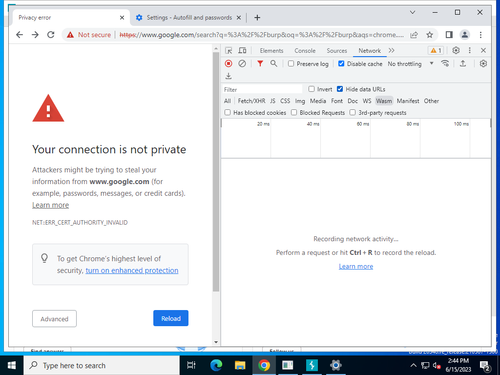Clear the network log
This screenshot has height=375, width=500.
[x=242, y=63]
